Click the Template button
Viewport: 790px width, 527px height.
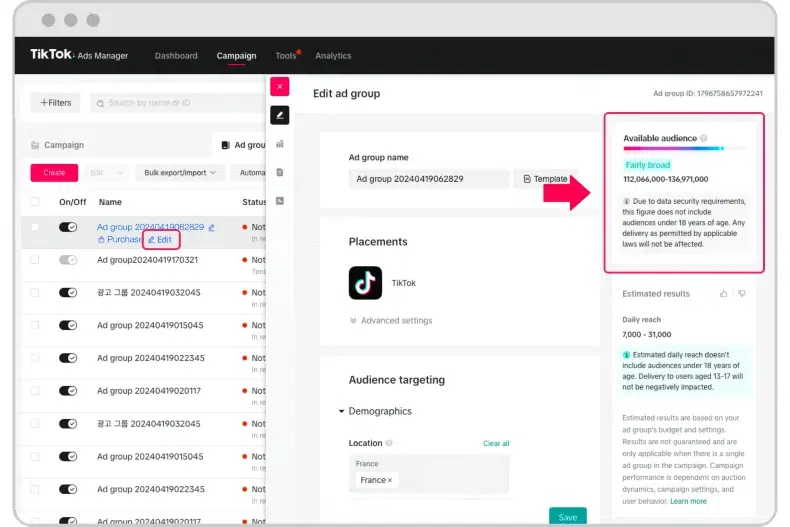(545, 179)
